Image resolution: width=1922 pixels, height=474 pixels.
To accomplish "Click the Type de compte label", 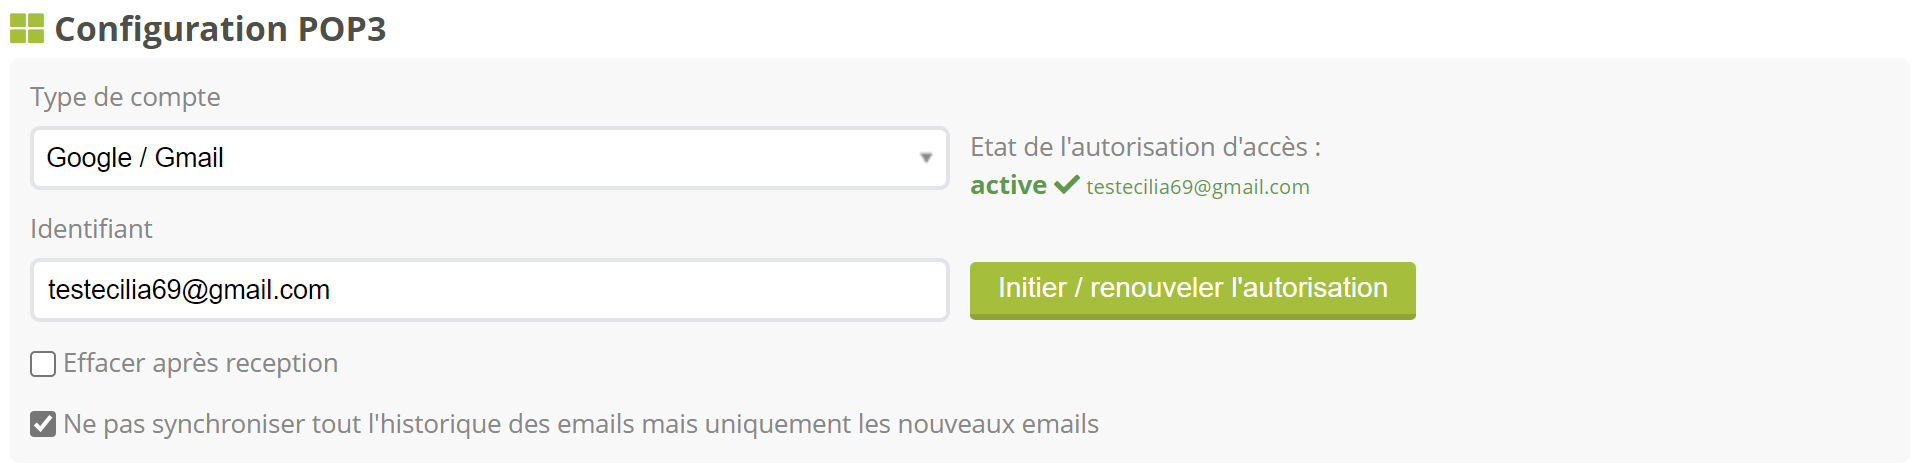I will (x=125, y=97).
